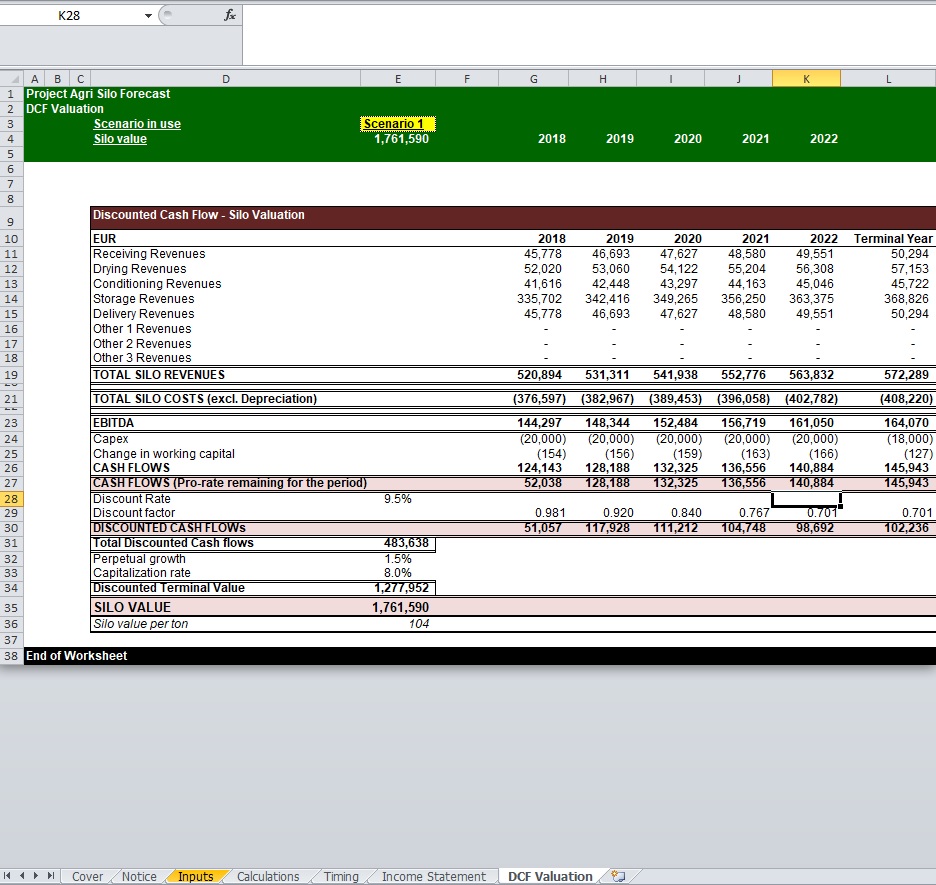The width and height of the screenshot is (936, 885).
Task: Click the 'End of Worksheet' cell
Action: click(76, 656)
